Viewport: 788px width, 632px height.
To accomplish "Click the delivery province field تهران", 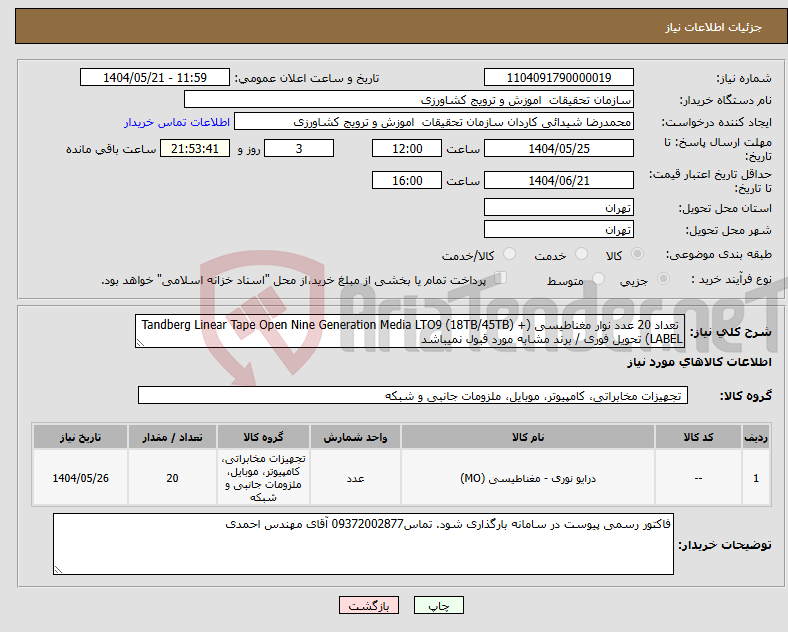I will tap(558, 207).
